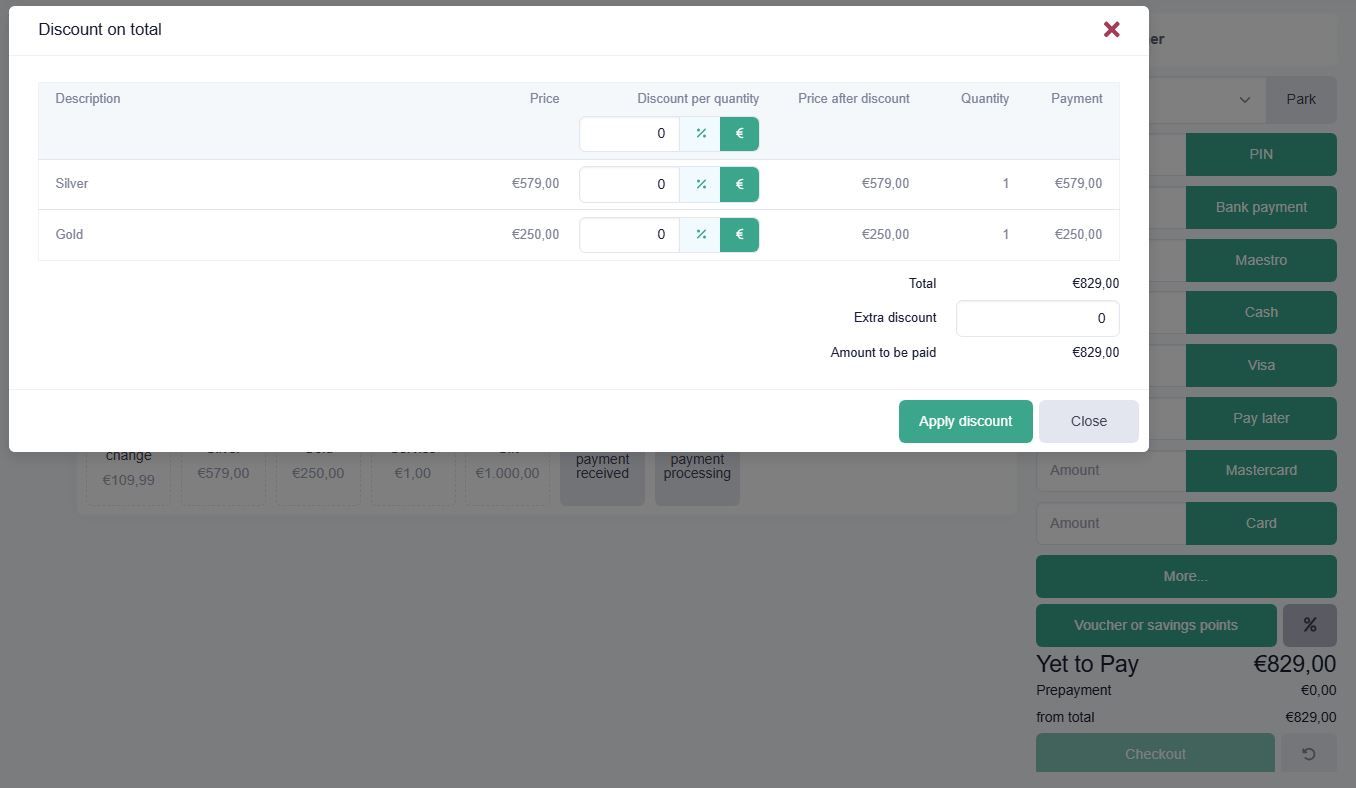The width and height of the screenshot is (1356, 788).
Task: Click the Description column header
Action: coord(88,99)
